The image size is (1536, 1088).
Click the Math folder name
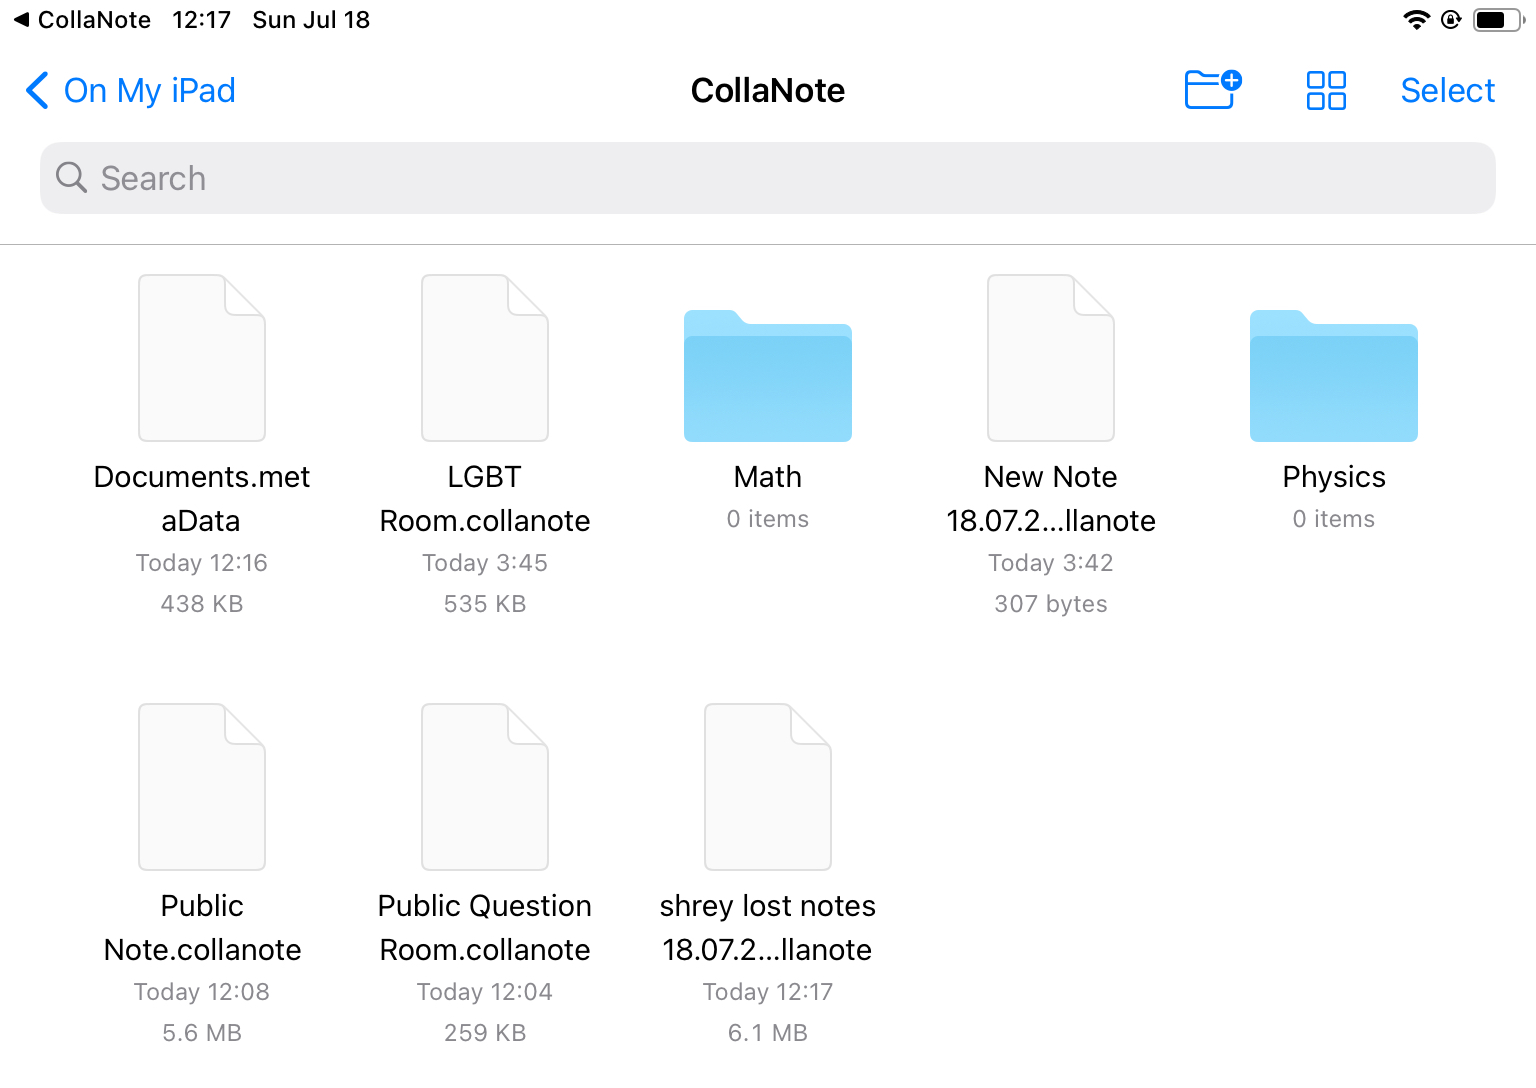point(768,477)
